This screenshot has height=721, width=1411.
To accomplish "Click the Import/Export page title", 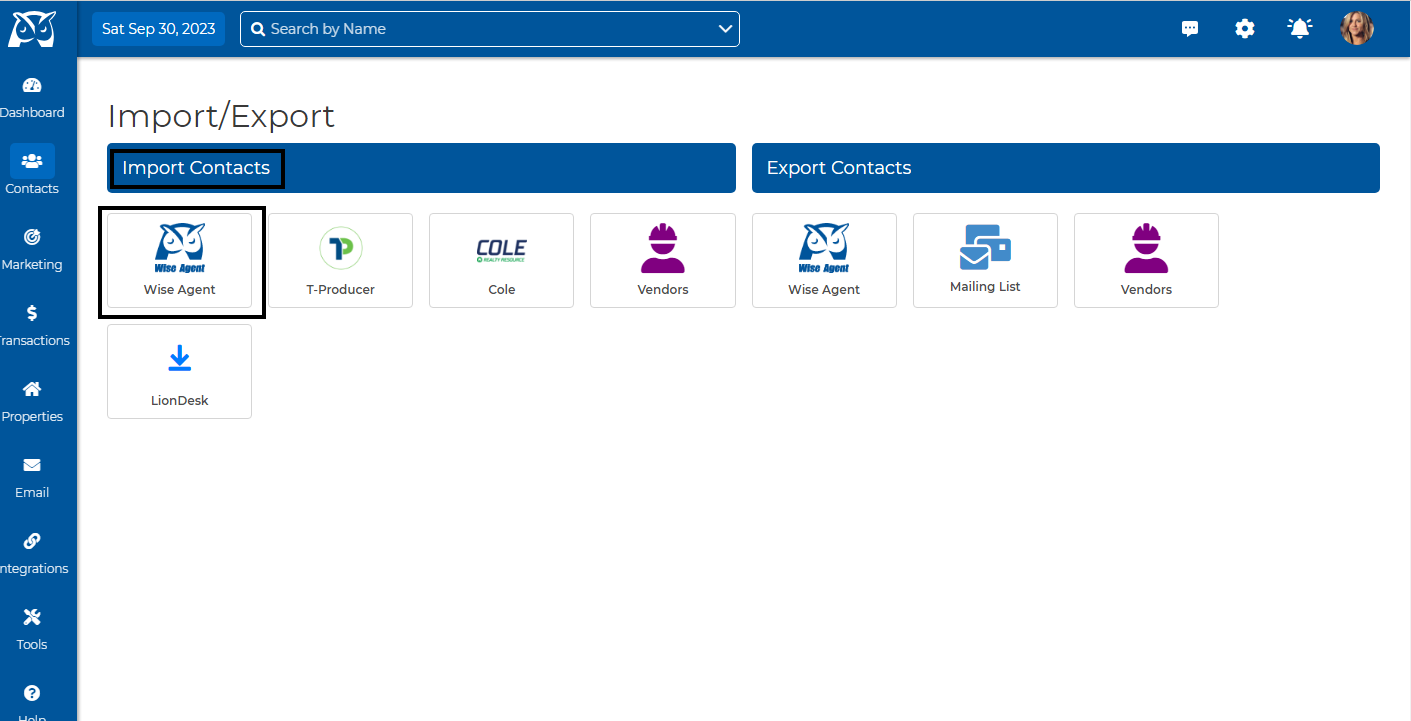I will (x=221, y=116).
